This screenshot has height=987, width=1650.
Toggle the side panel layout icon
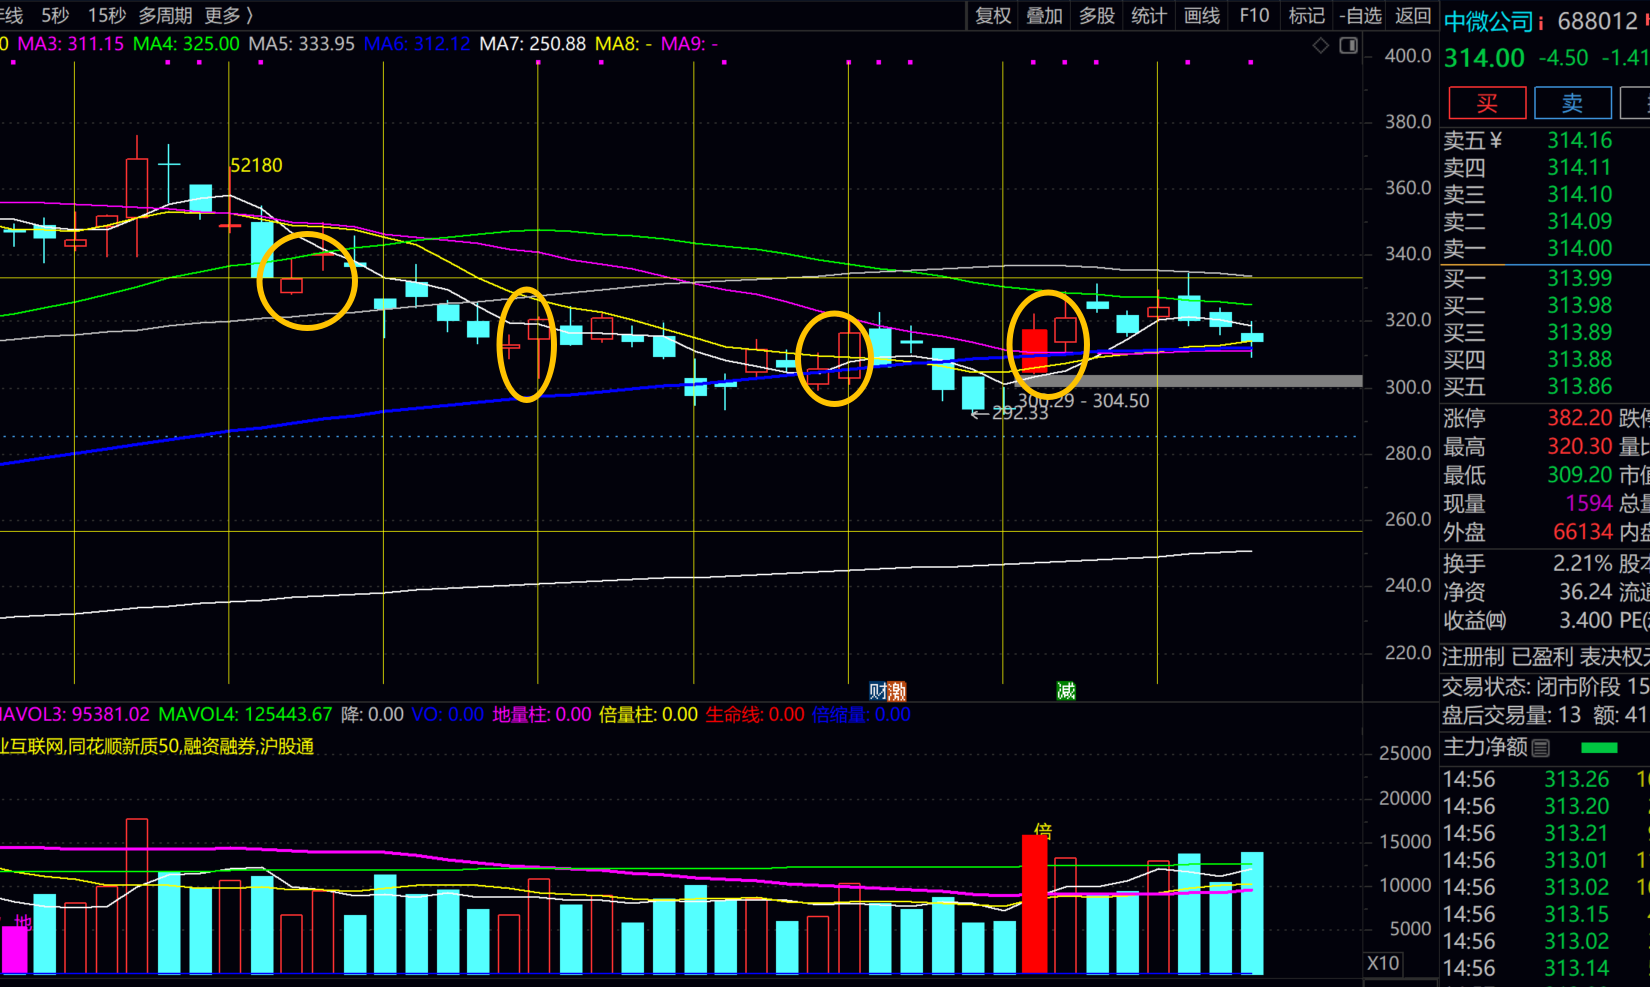tap(1348, 45)
